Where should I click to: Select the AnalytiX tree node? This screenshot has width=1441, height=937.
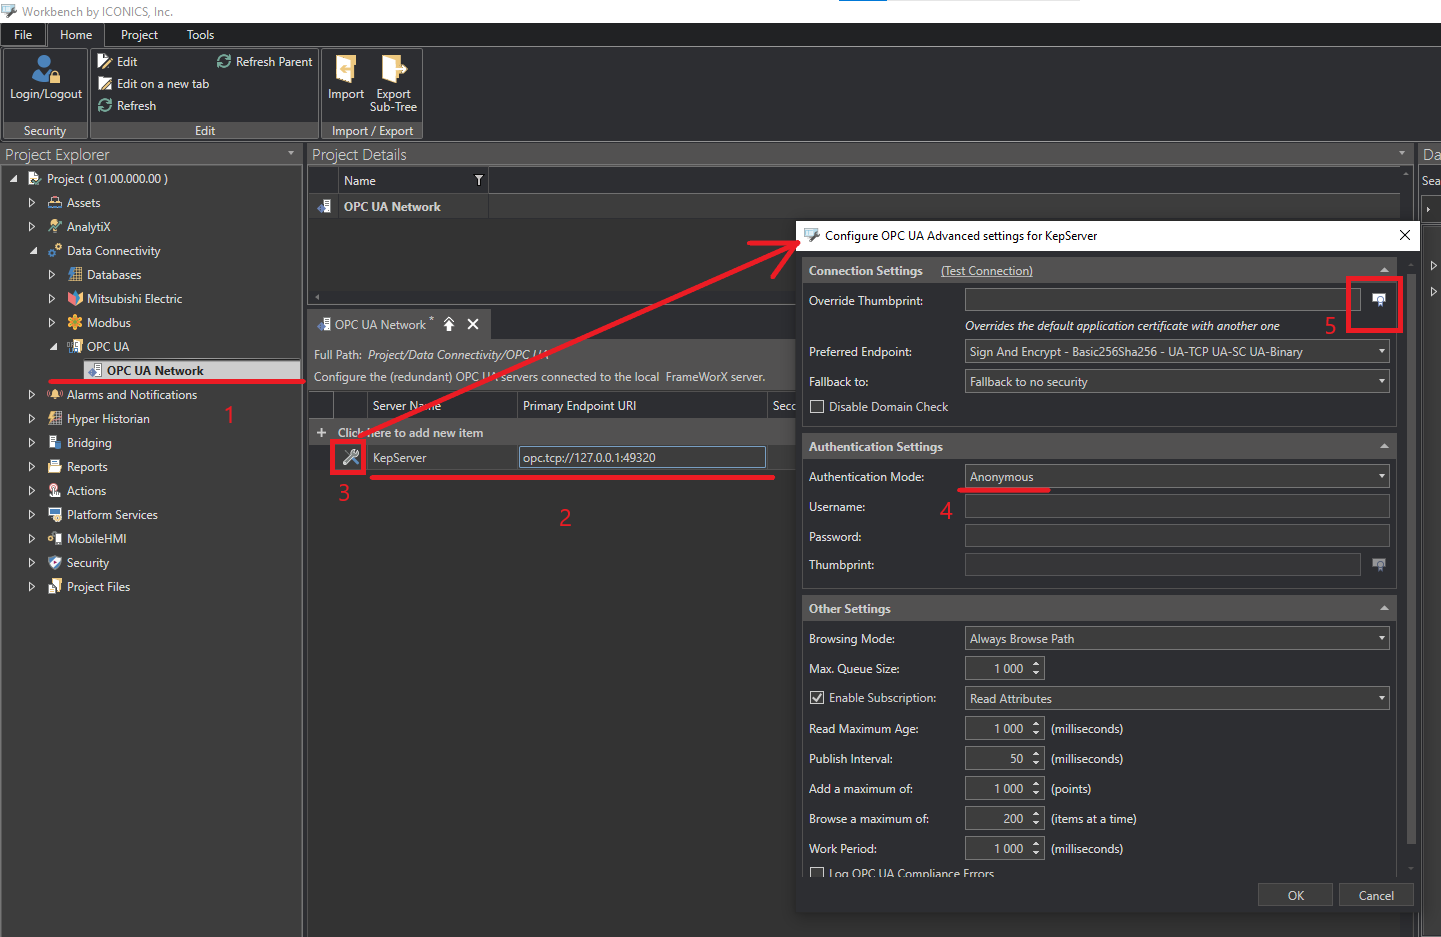point(88,227)
